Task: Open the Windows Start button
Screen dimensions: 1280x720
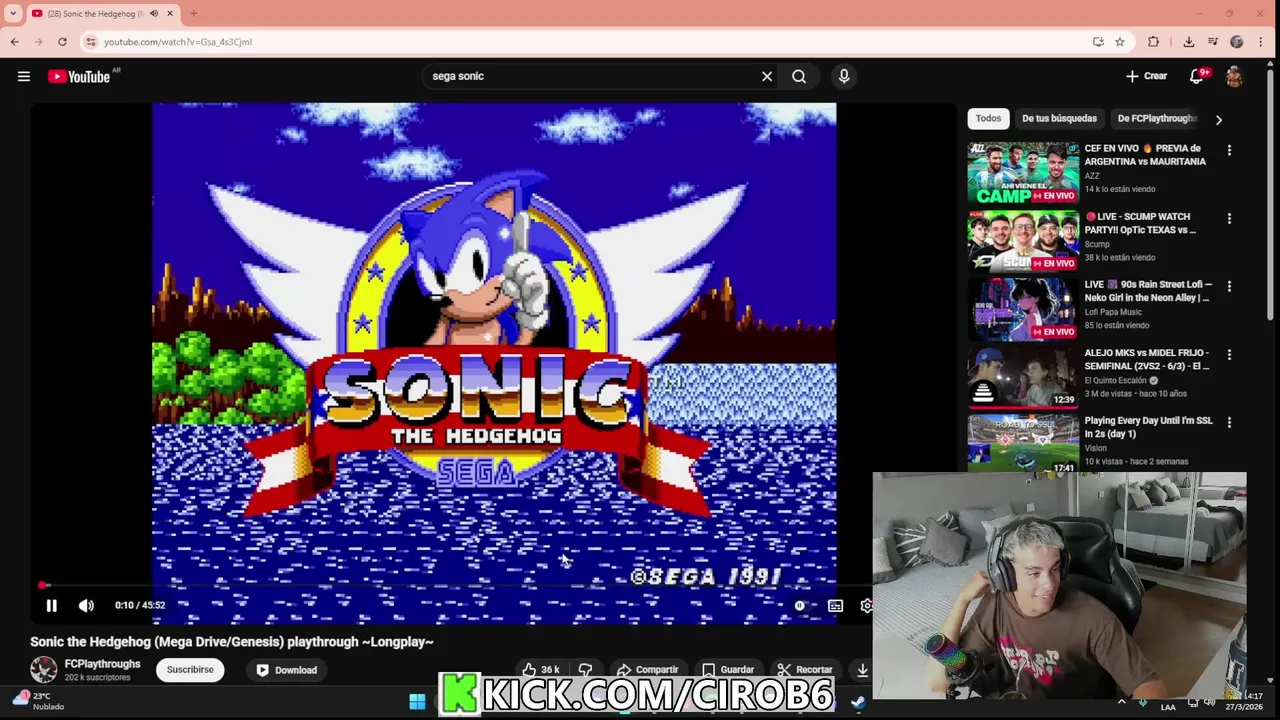Action: tap(417, 701)
